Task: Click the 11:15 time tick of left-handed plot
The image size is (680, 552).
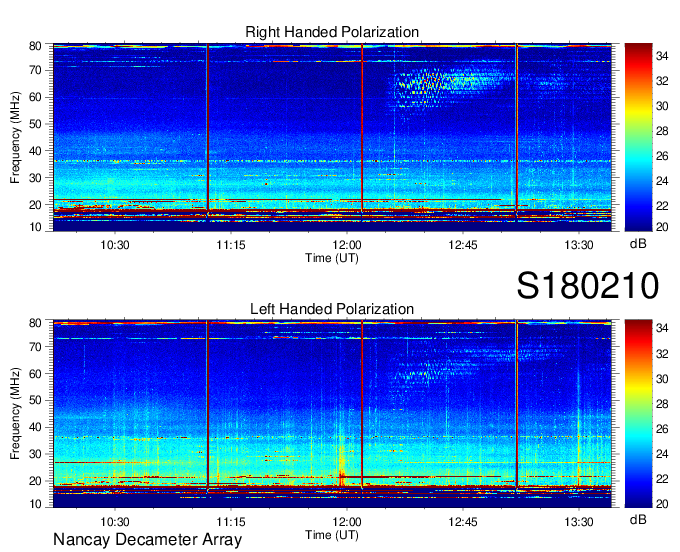Action: pyautogui.click(x=231, y=522)
